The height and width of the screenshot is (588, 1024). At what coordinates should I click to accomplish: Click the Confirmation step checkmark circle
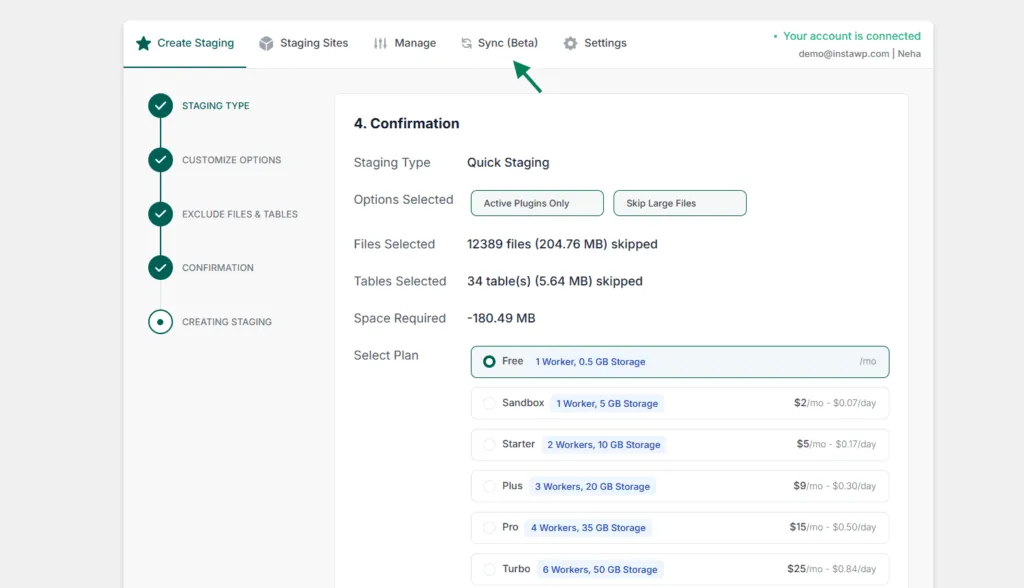click(160, 268)
